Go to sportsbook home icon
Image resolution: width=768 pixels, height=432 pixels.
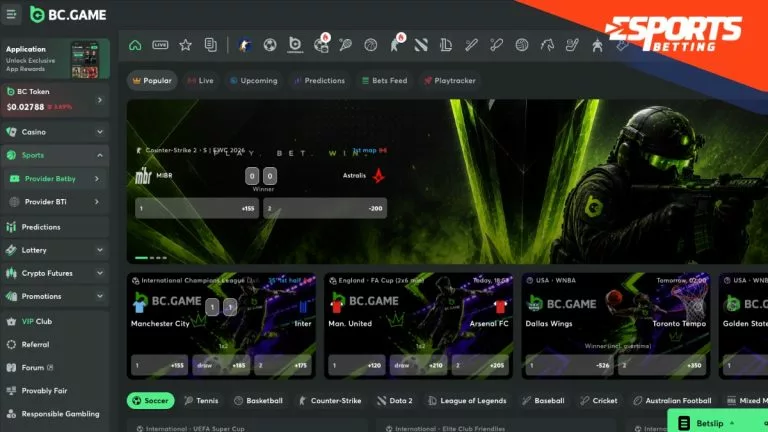point(135,45)
